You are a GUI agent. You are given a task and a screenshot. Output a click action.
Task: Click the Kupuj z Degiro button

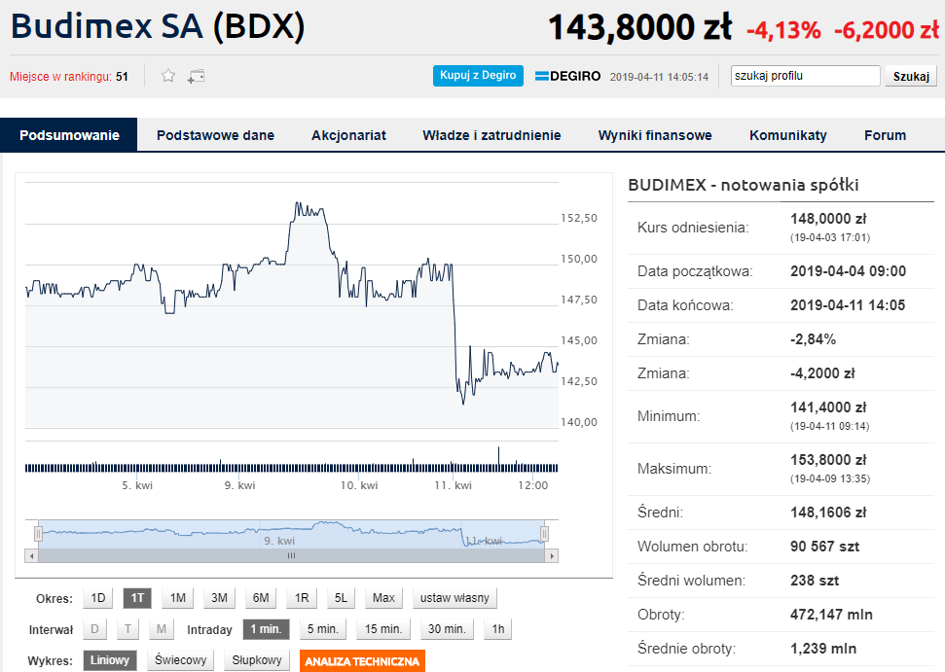pos(478,76)
